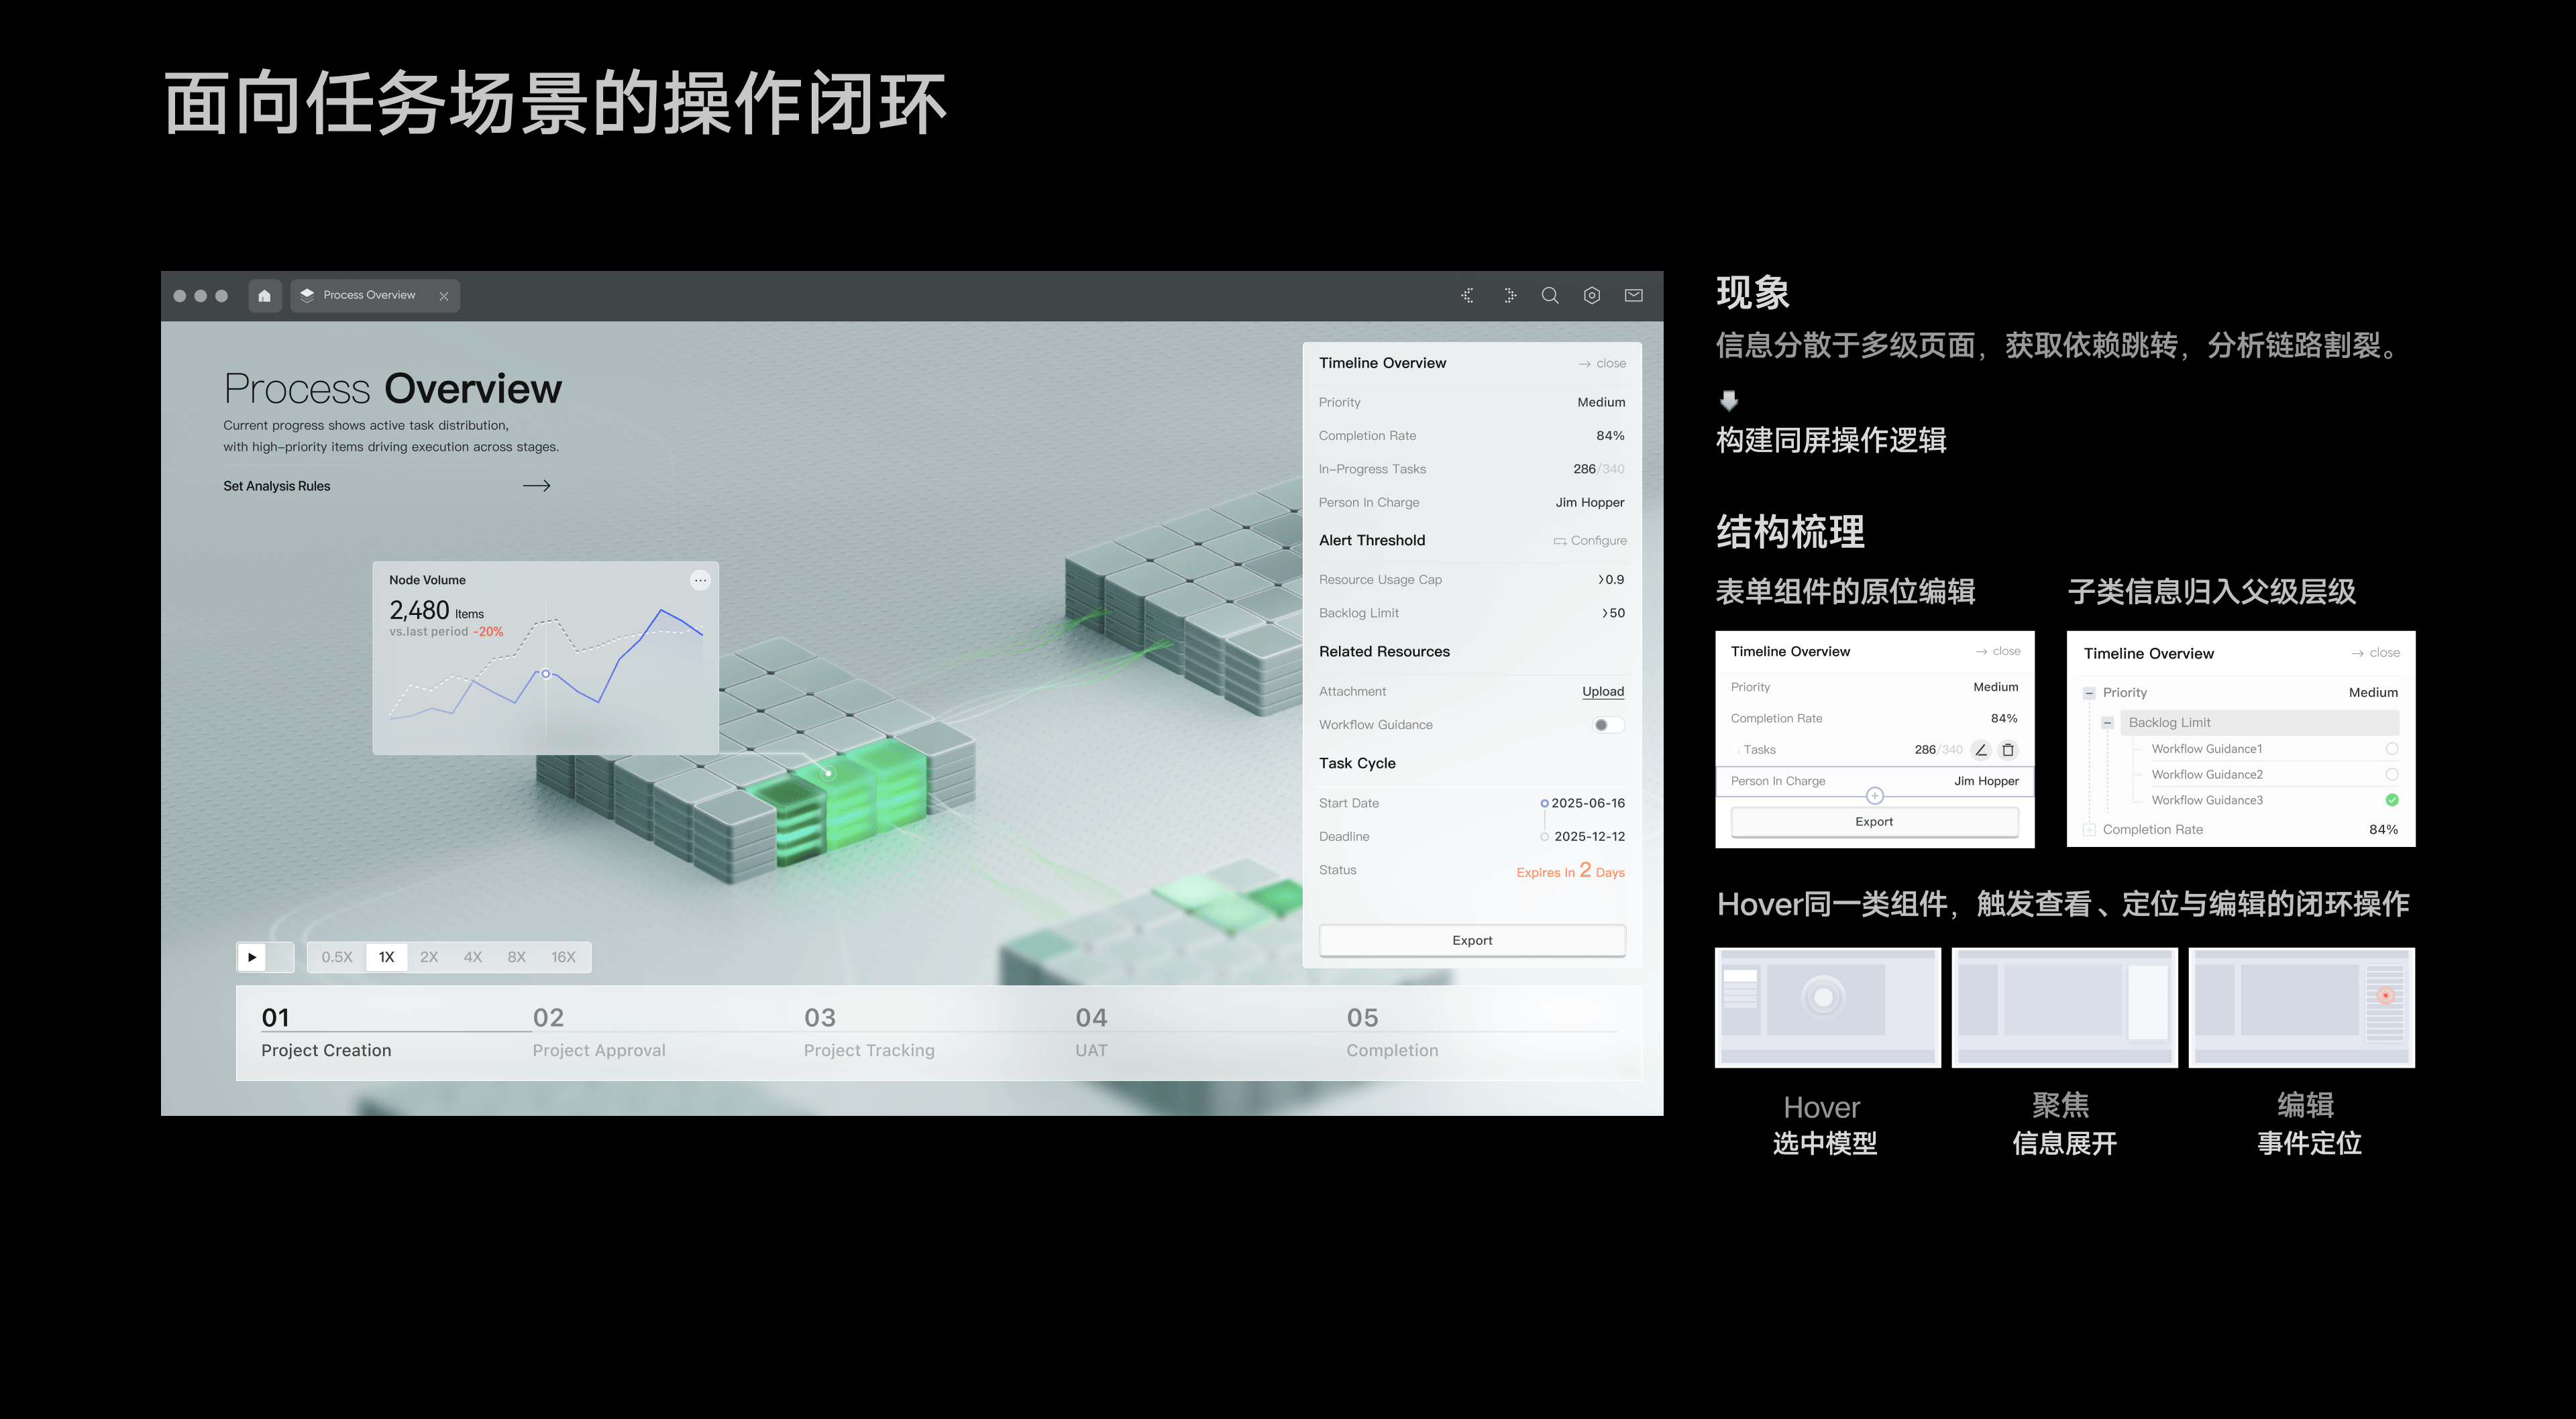Image resolution: width=2576 pixels, height=1419 pixels.
Task: Open the mail envelope icon in the toolbar
Action: (x=1634, y=296)
